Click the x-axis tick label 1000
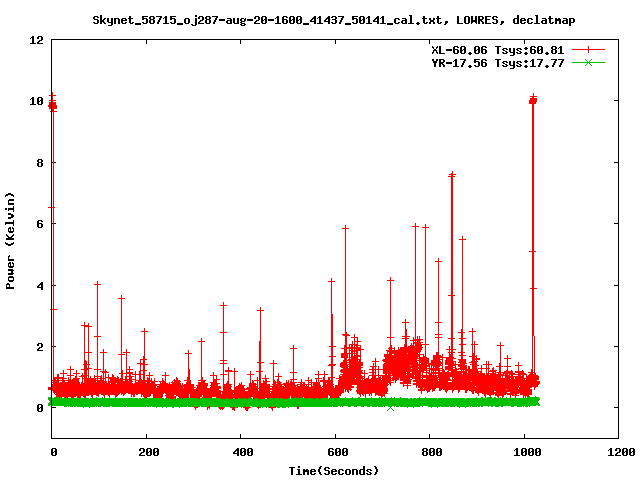 pyautogui.click(x=527, y=452)
